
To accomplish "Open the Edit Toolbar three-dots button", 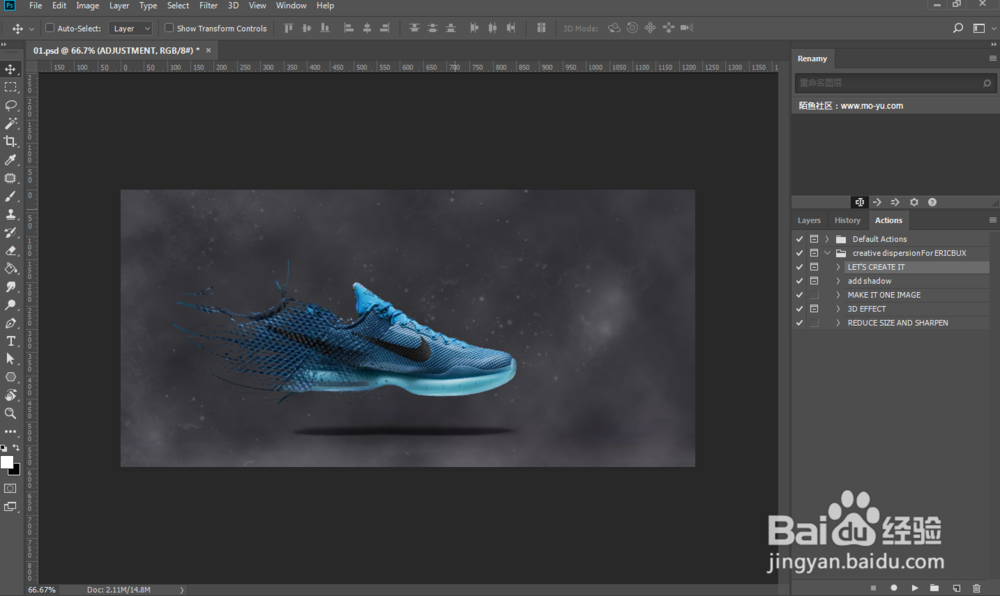I will [x=10, y=432].
